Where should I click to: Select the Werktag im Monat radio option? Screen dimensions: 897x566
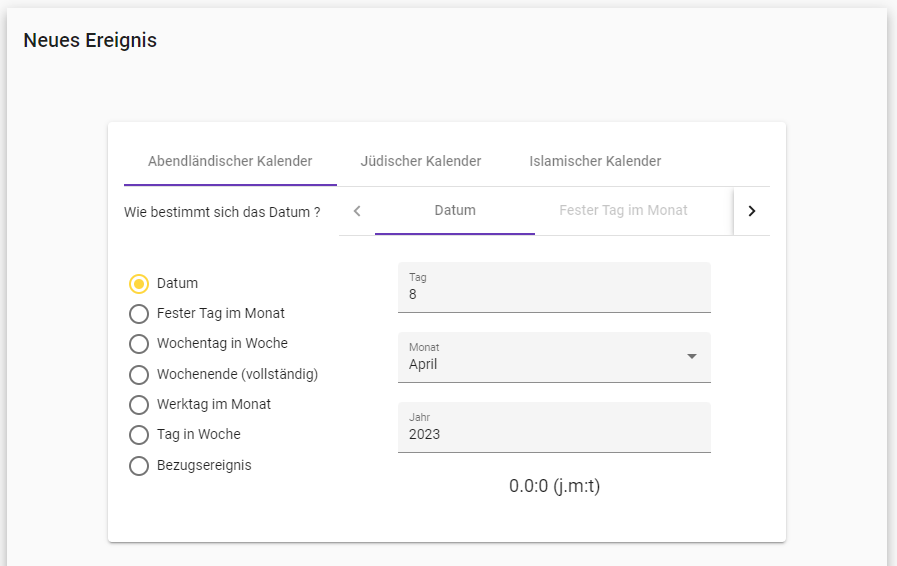tap(139, 405)
